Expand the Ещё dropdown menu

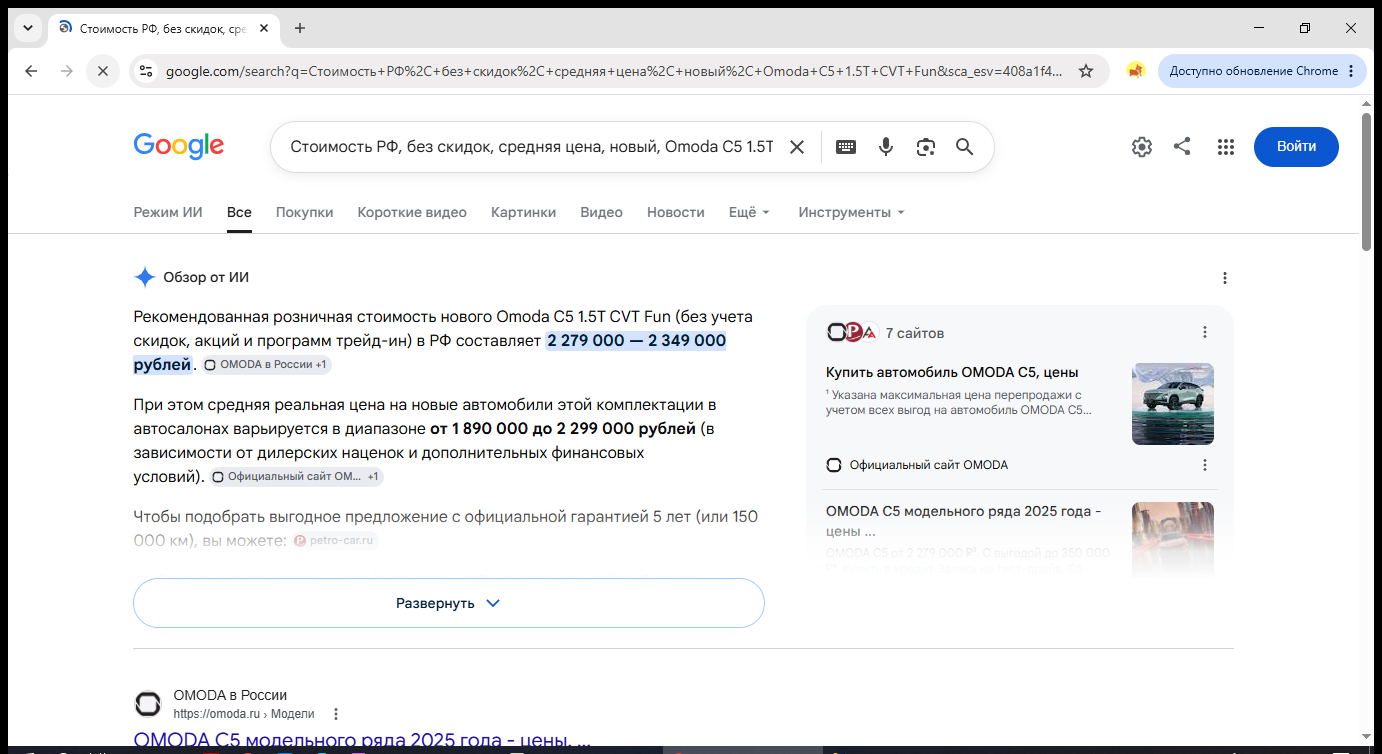click(750, 212)
